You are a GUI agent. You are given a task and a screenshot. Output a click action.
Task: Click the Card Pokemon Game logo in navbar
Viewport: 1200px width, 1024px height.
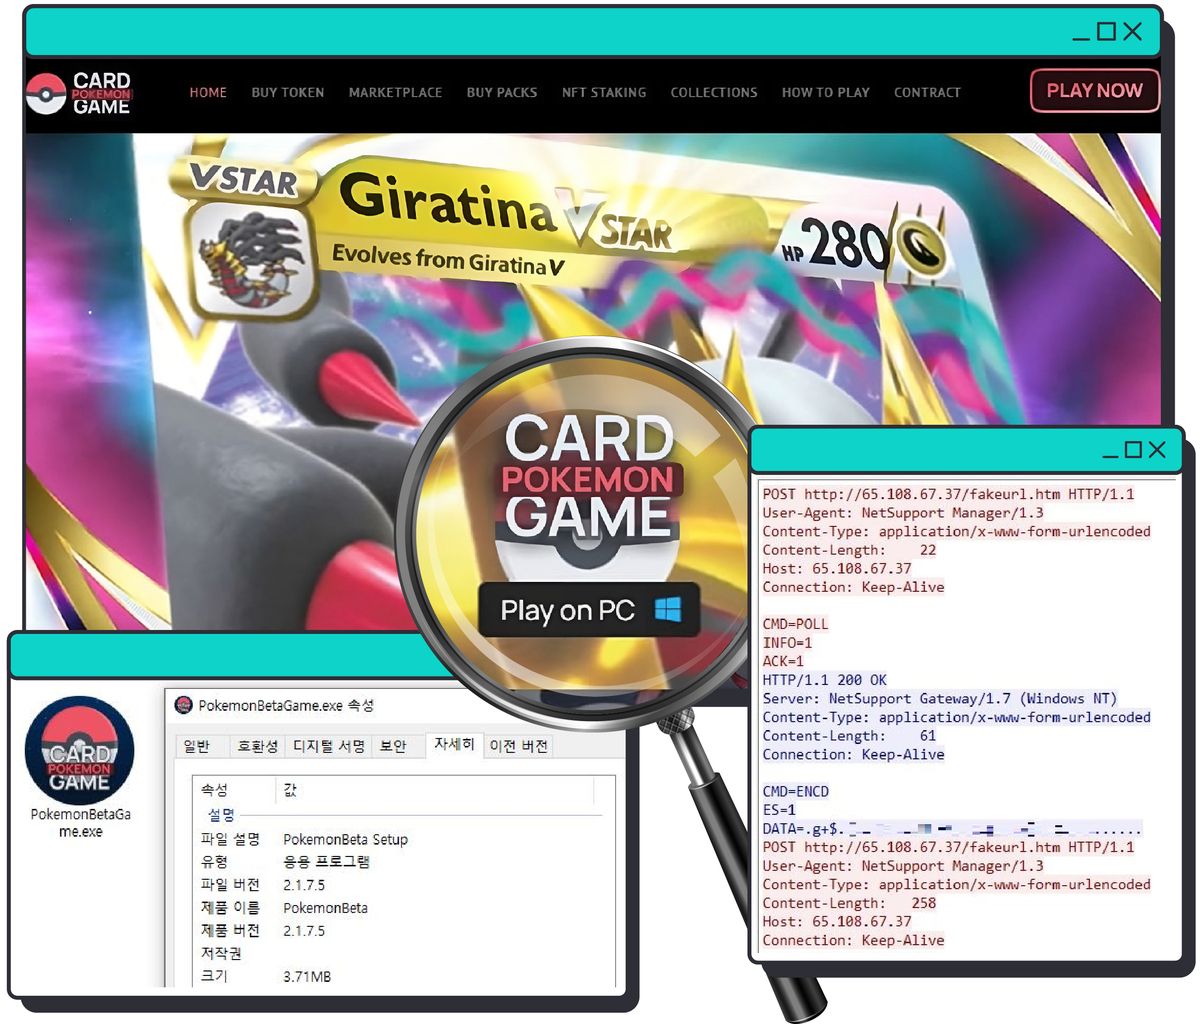79,93
